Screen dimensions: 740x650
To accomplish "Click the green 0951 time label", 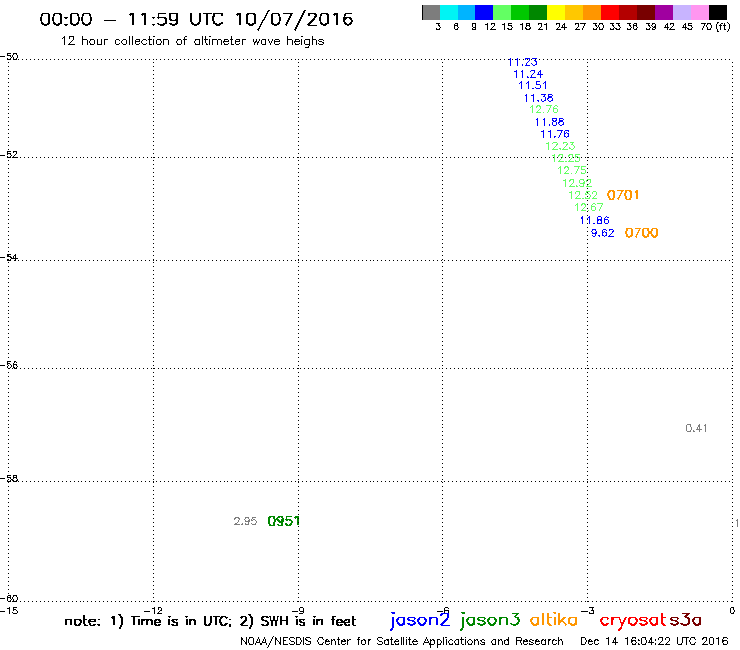I will [284, 521].
